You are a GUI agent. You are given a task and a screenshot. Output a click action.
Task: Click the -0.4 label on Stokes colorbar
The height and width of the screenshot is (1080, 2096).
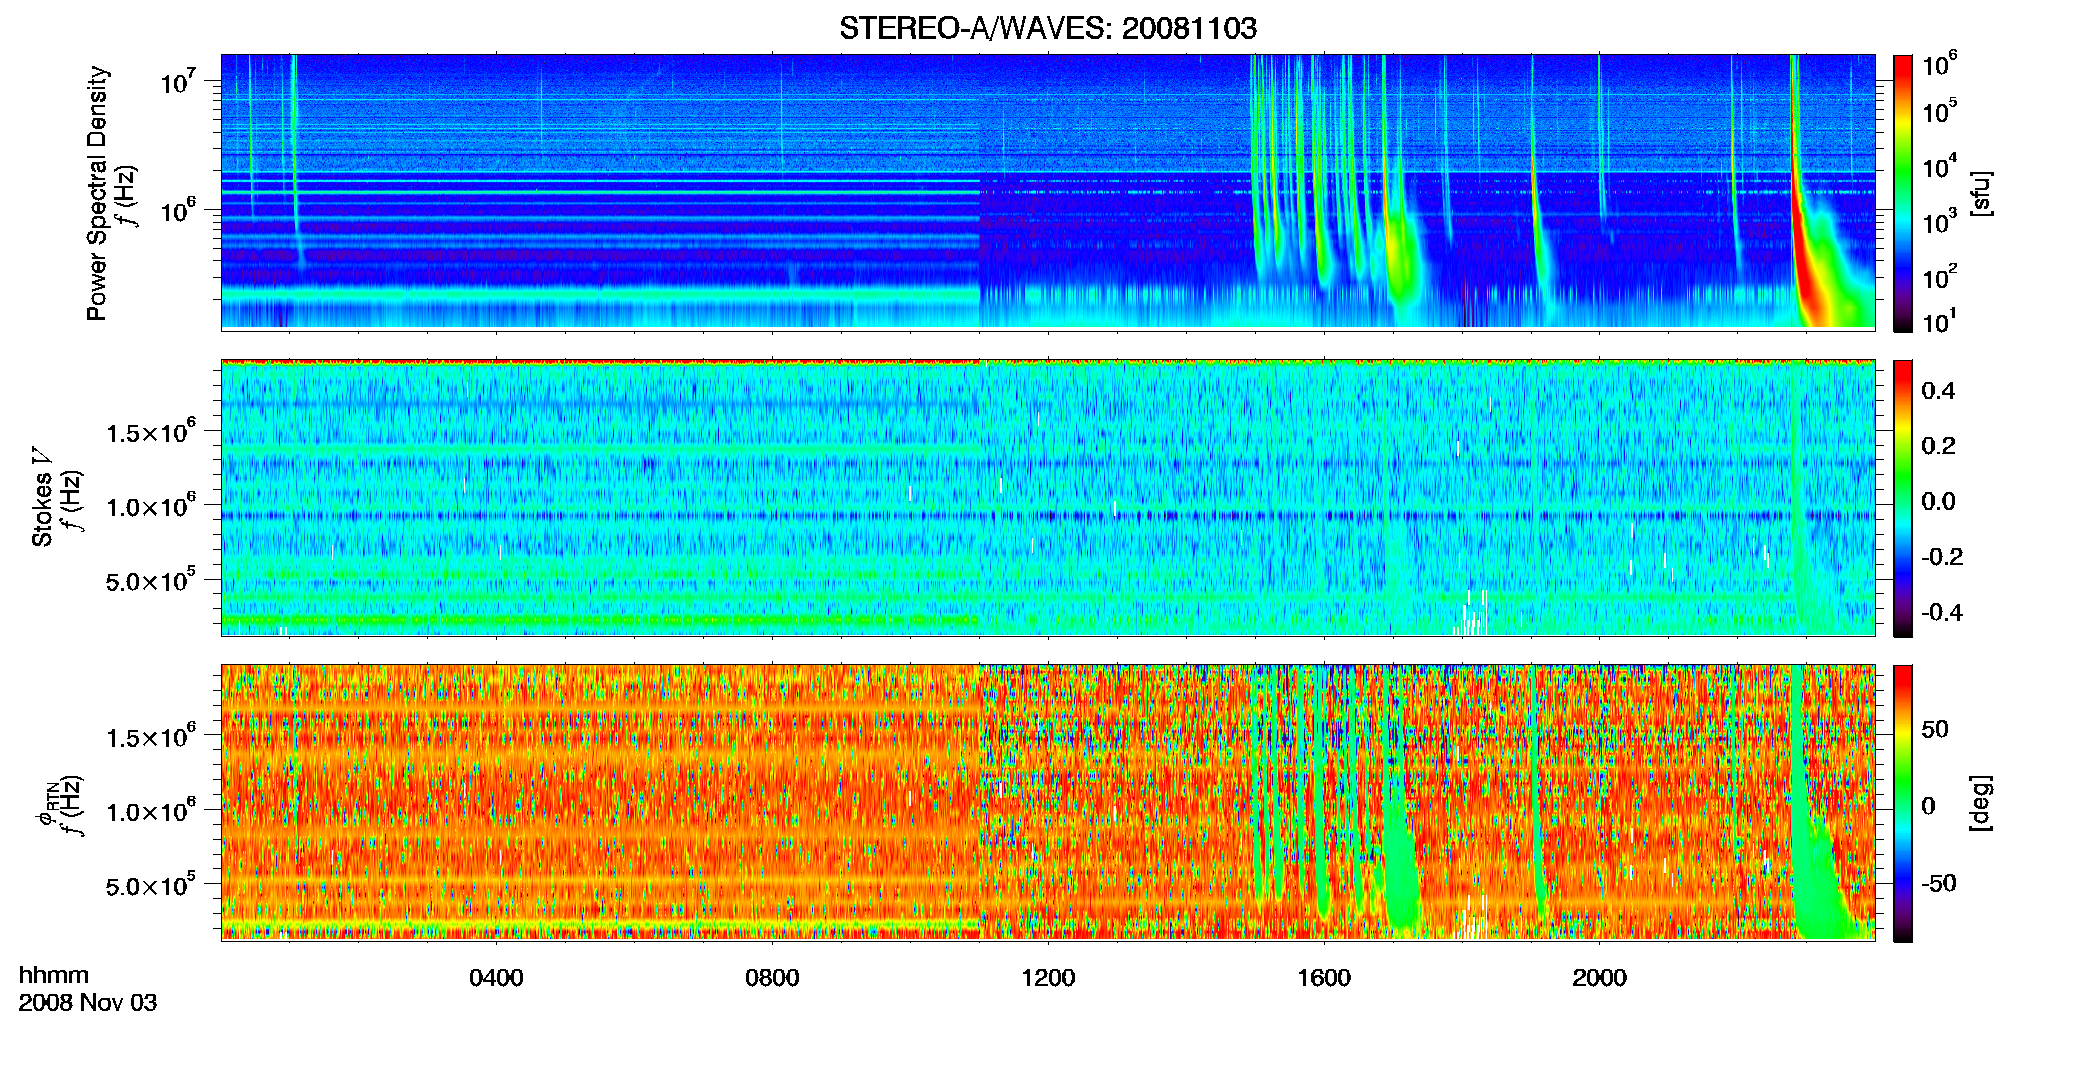(1941, 612)
